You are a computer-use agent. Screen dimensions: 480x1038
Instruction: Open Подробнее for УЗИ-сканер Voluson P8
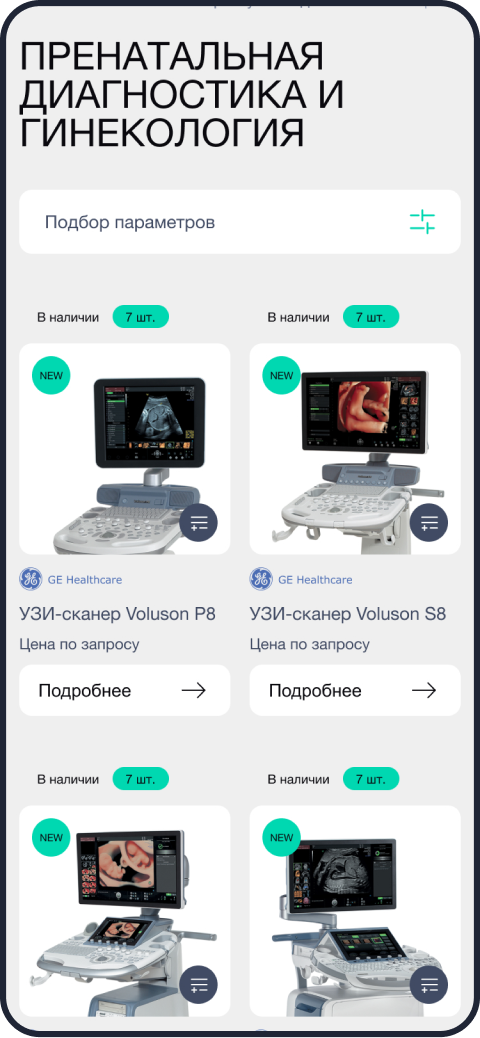click(x=124, y=690)
